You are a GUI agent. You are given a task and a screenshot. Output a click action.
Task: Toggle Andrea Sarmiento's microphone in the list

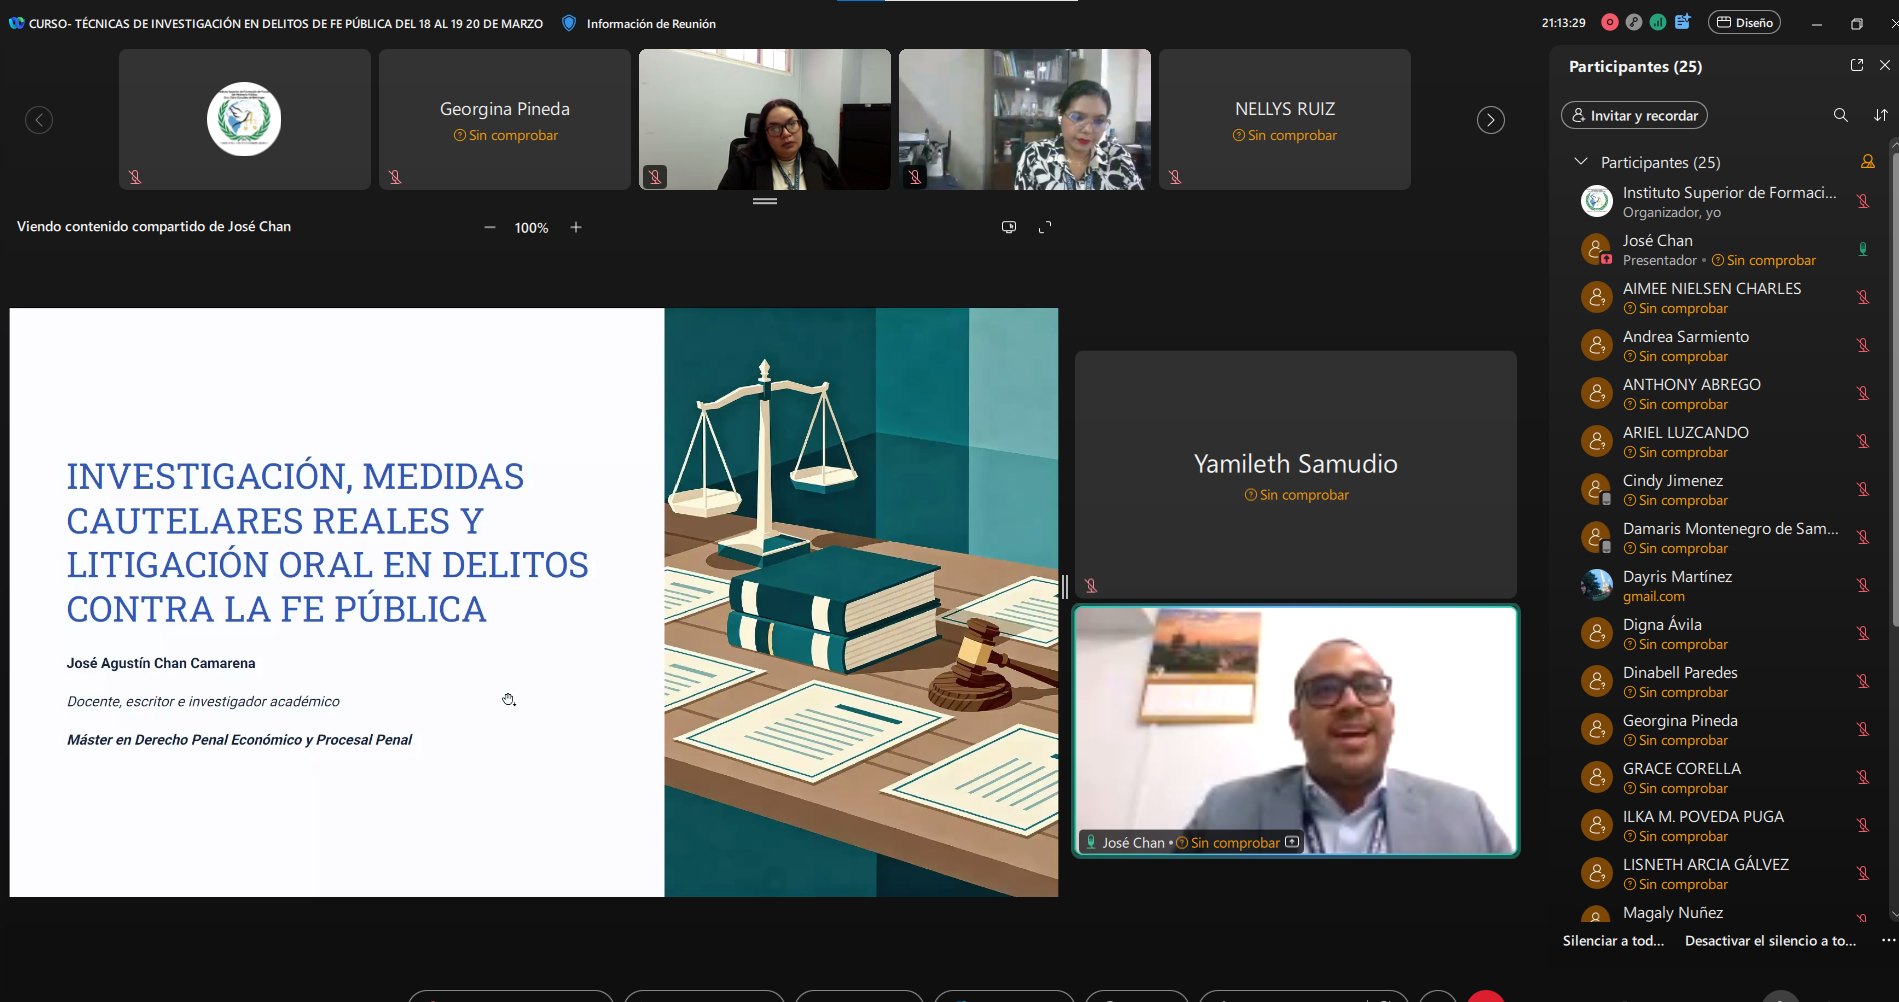click(1863, 345)
